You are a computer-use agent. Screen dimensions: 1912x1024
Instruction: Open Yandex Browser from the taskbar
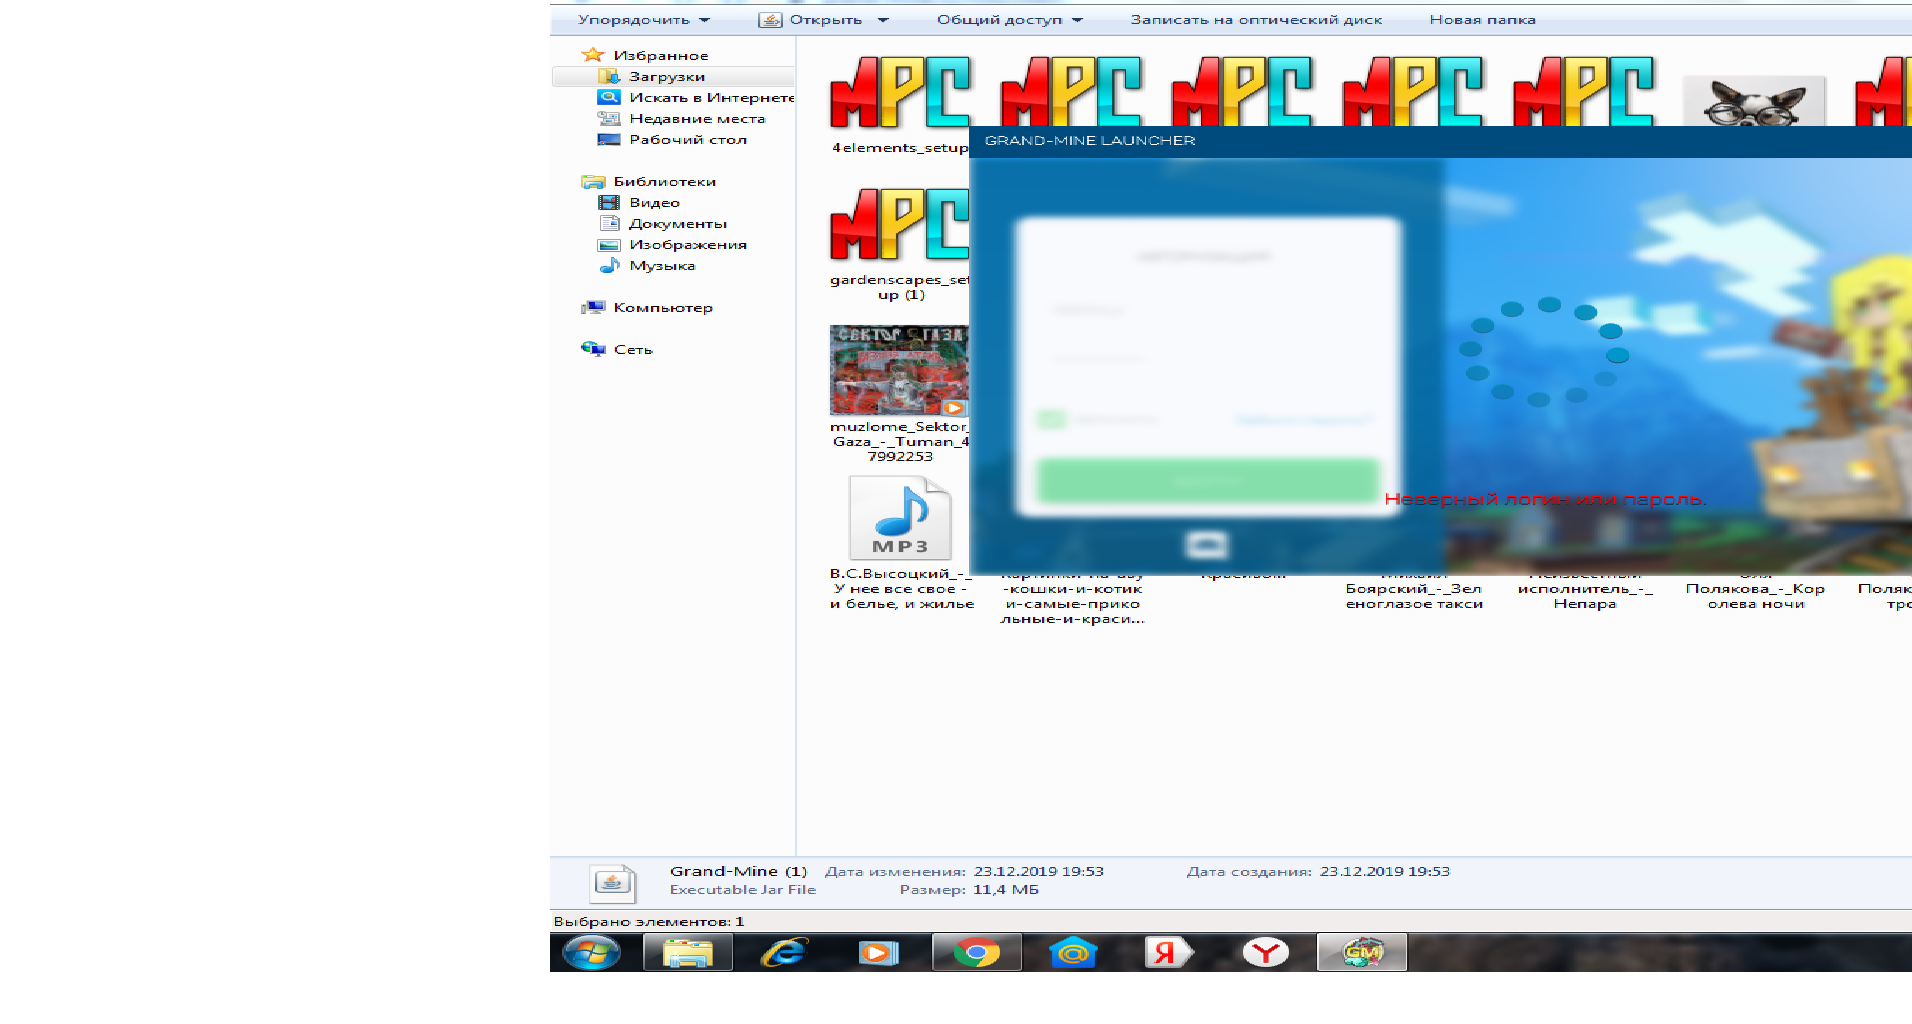[1265, 953]
